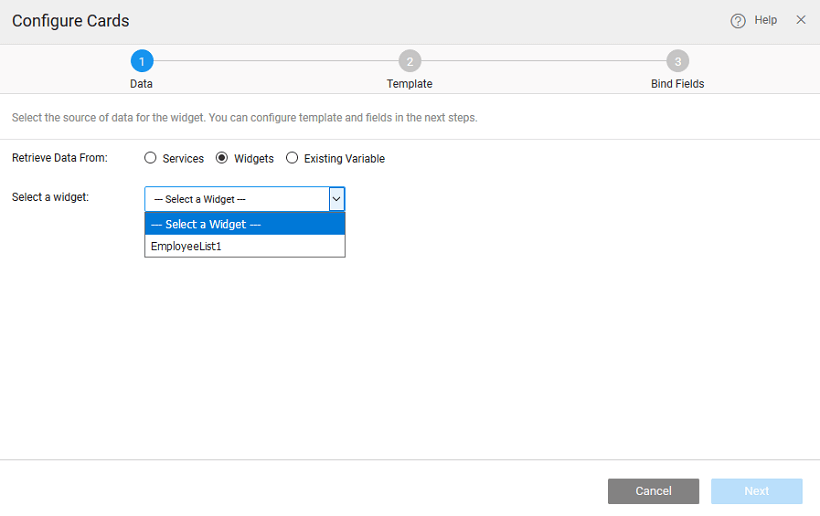Choose the highlighted '--- Select a Widget ---' option
This screenshot has width=820, height=516.
pyautogui.click(x=245, y=224)
